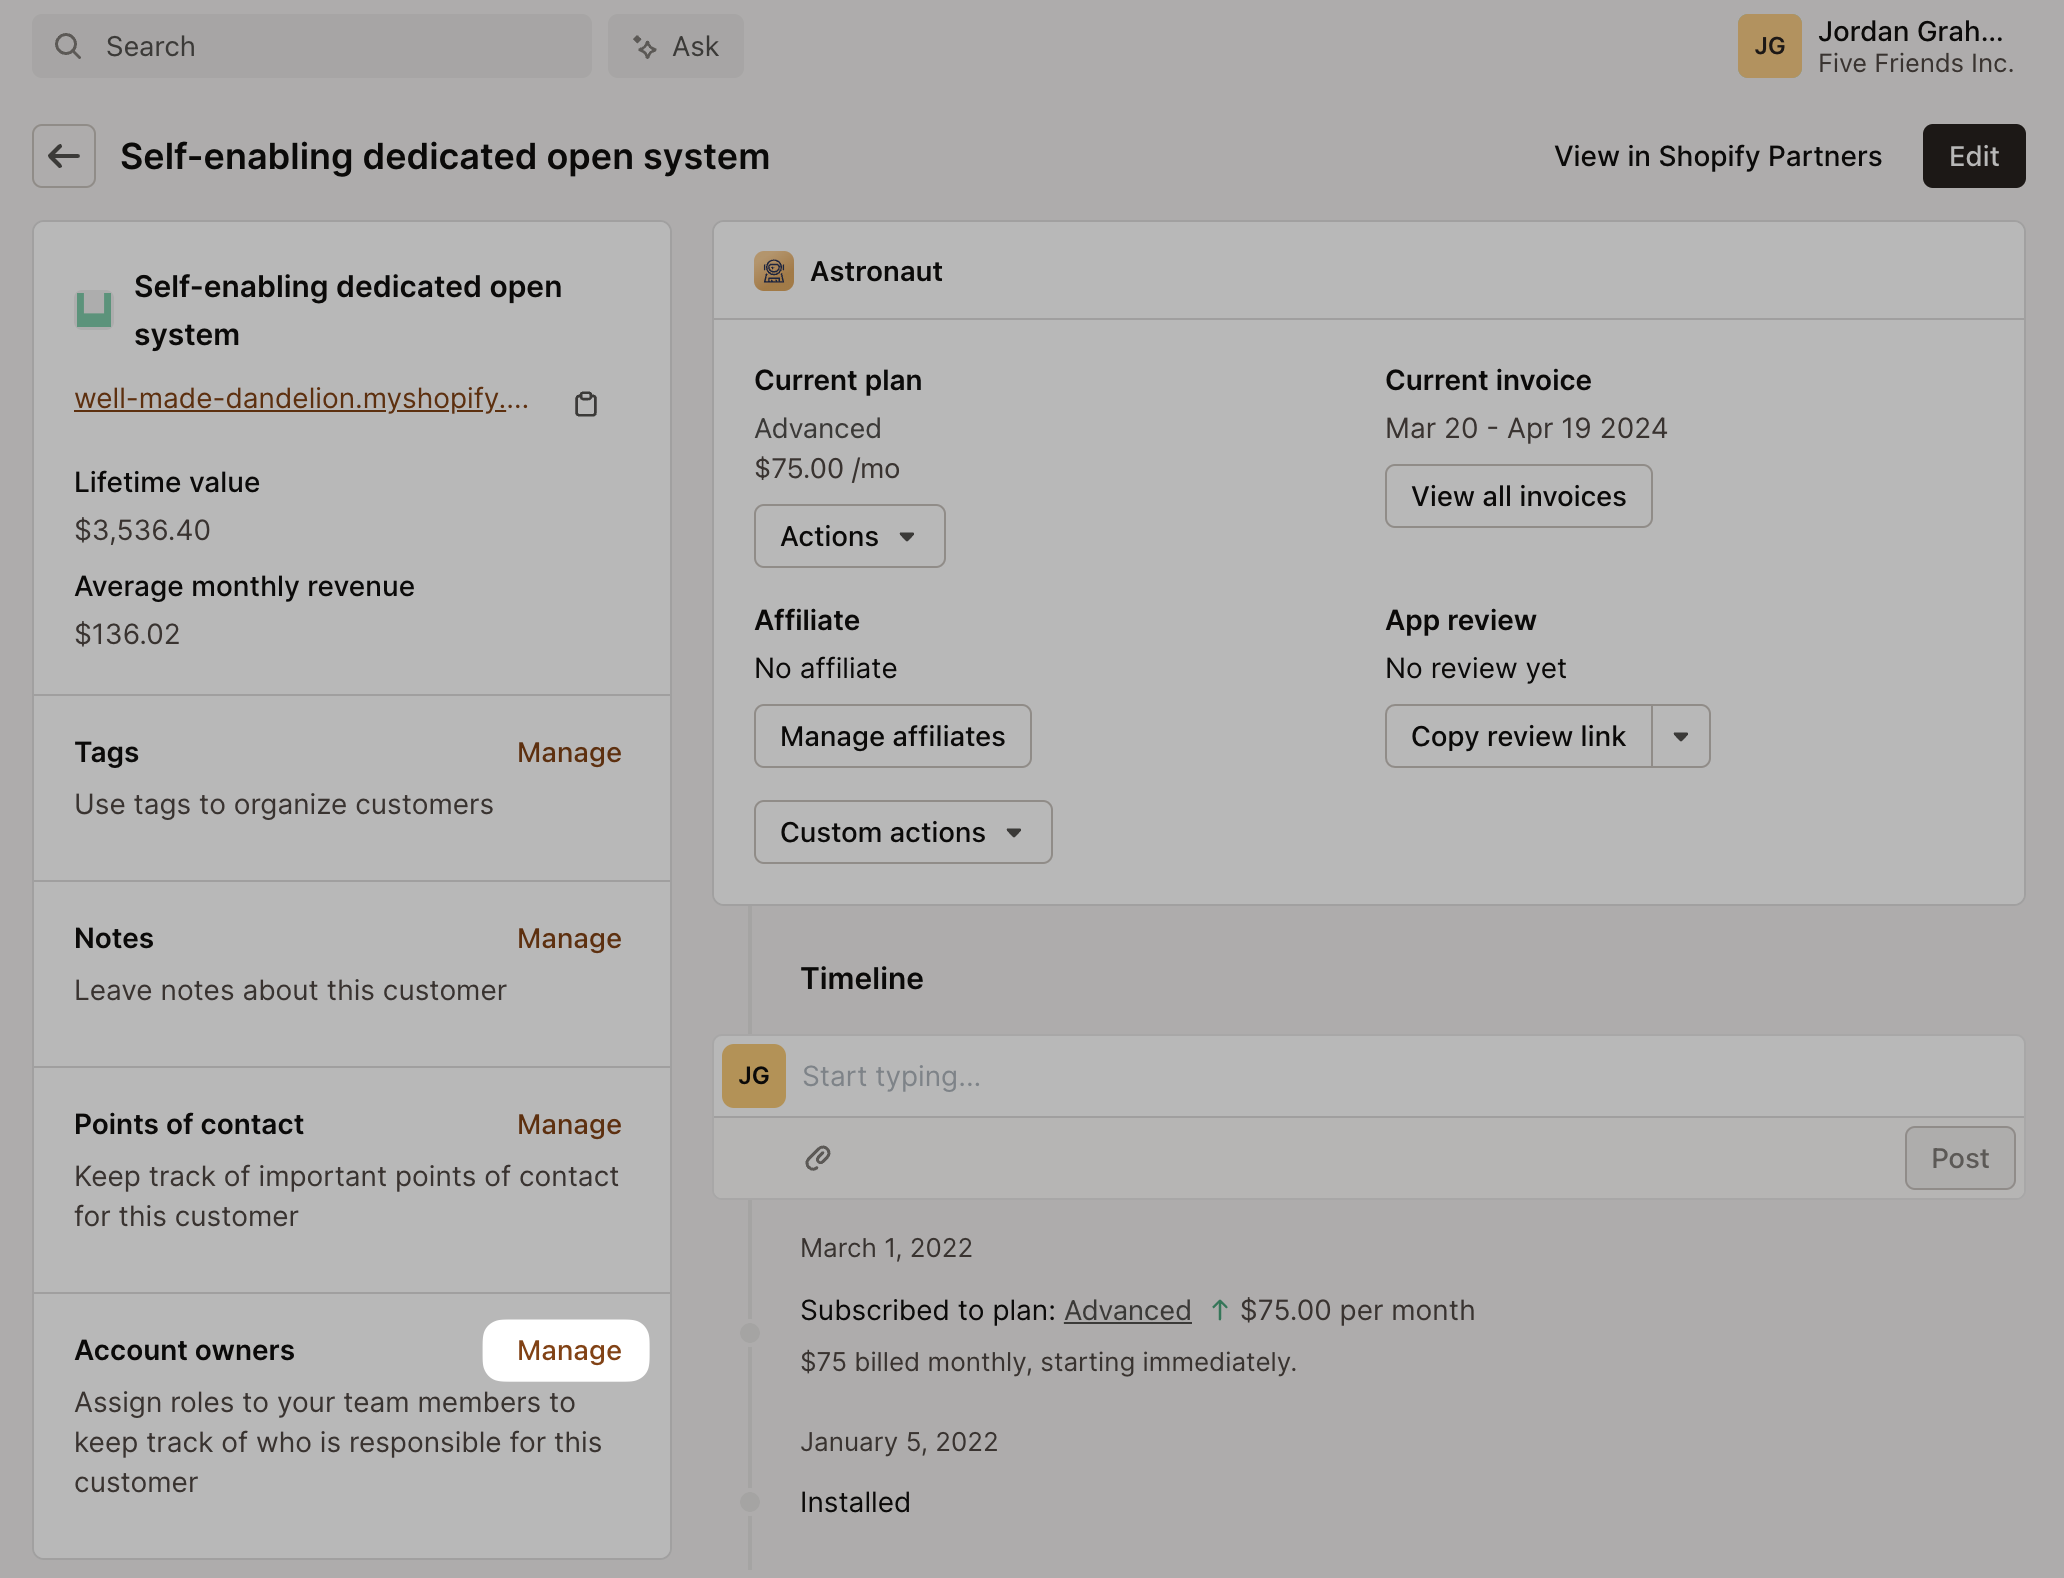Click the Post button in the timeline
Viewport: 2064px width, 1578px height.
tap(1959, 1157)
